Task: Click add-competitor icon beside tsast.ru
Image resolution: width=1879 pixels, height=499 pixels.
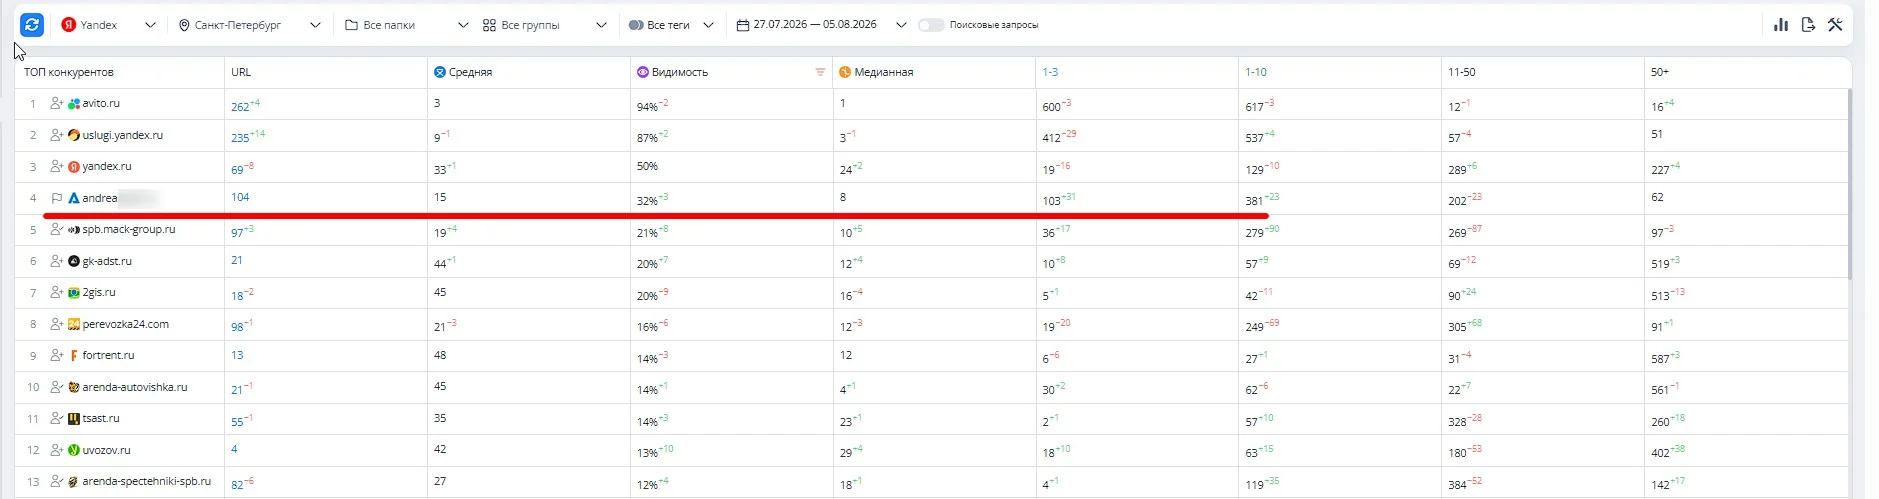Action: 57,418
